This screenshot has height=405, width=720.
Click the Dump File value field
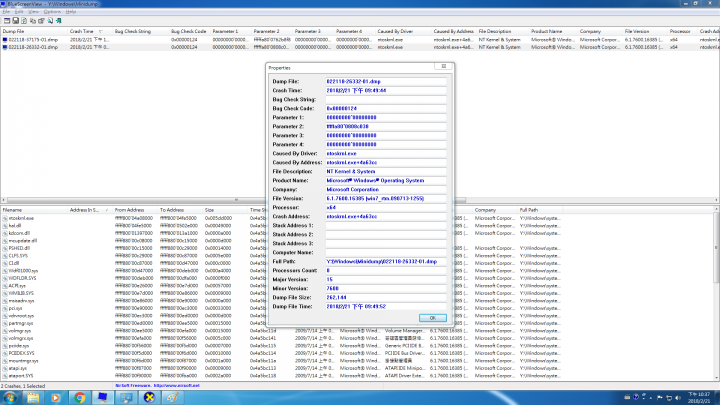click(386, 81)
